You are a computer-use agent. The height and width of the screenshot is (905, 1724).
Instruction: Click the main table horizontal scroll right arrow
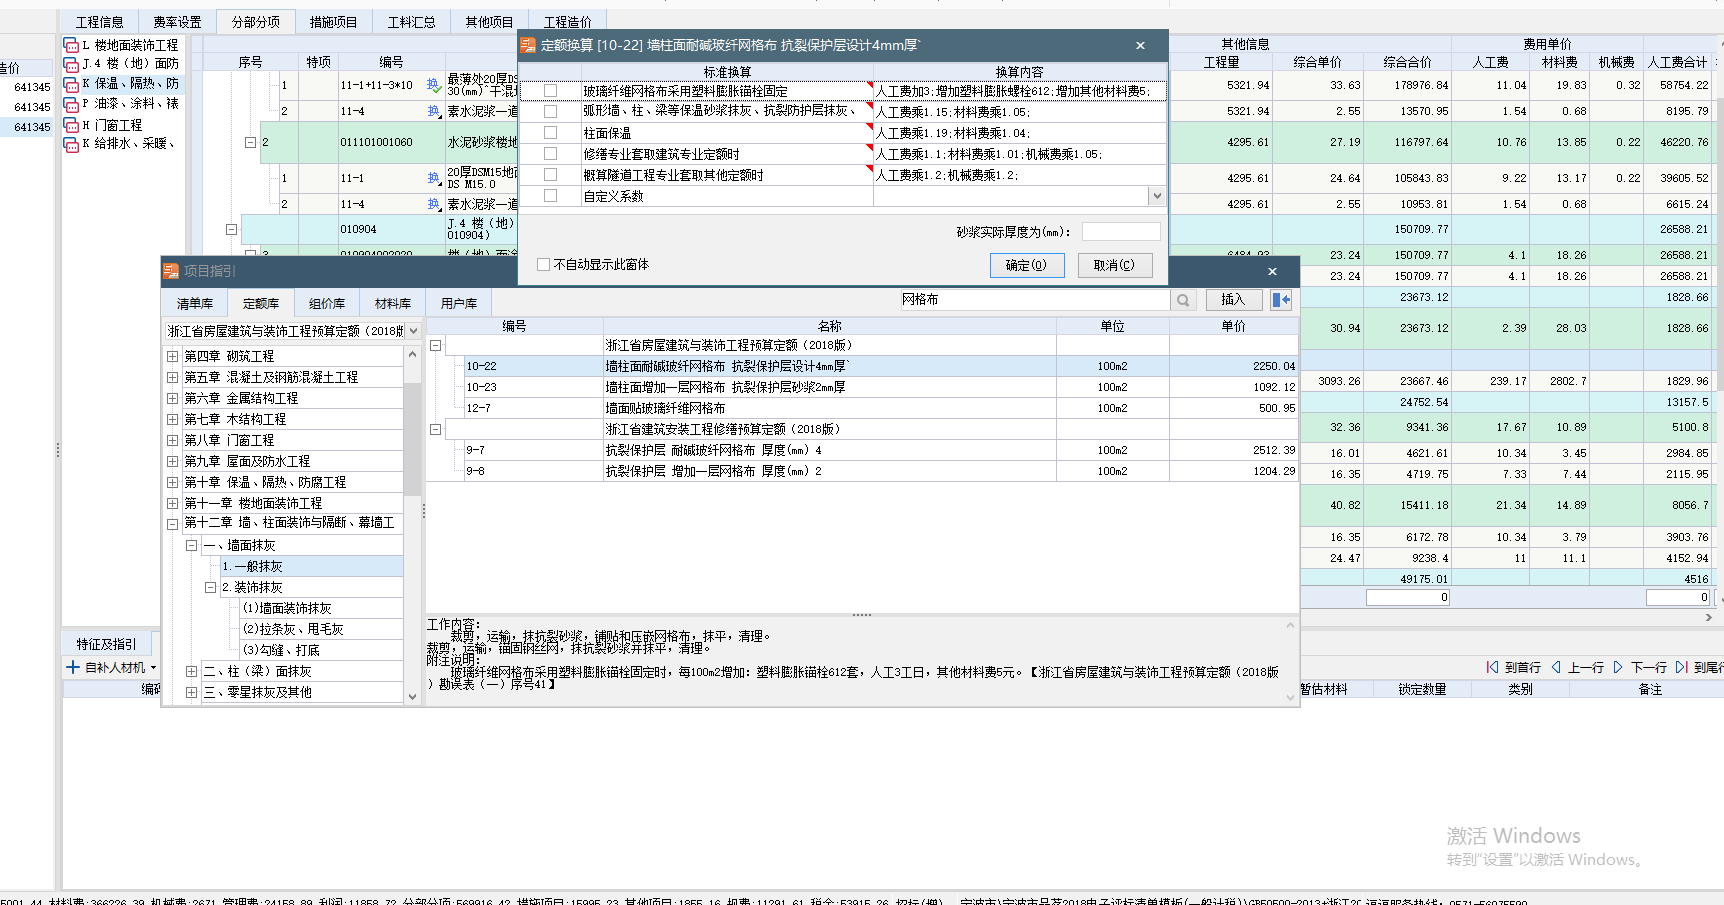coord(1709,618)
